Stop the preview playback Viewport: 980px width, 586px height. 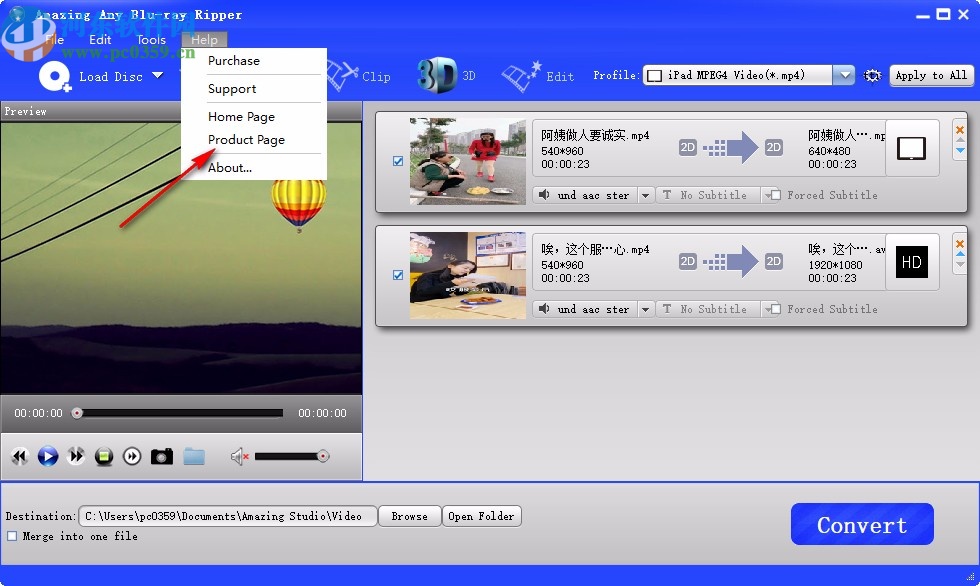coord(104,456)
